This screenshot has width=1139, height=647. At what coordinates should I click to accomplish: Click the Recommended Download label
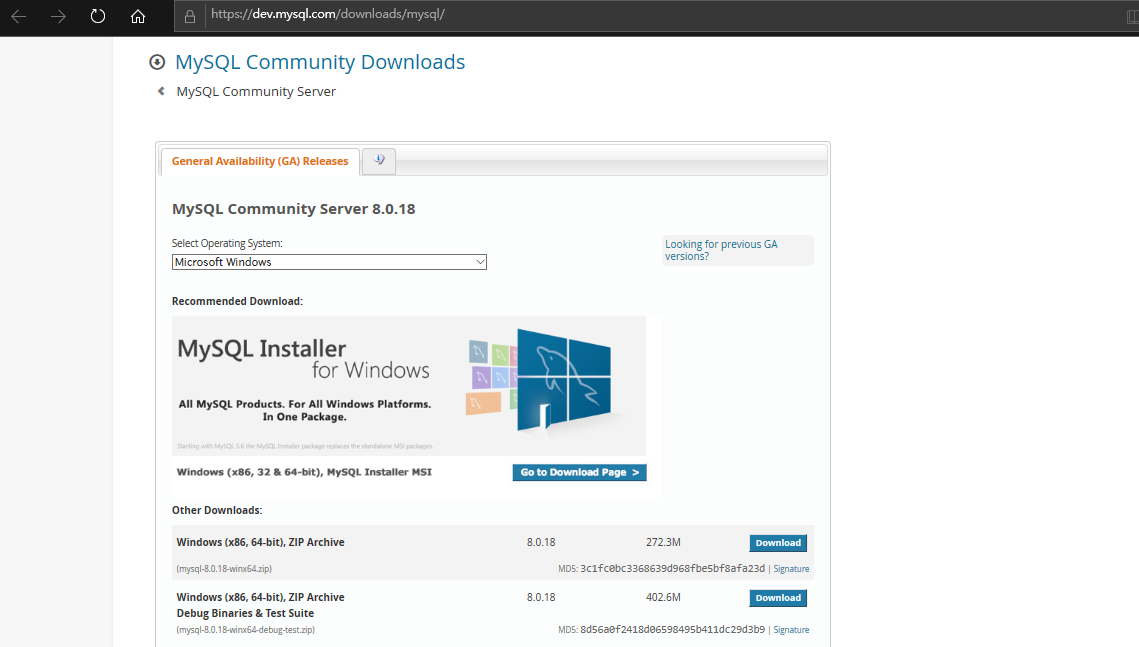pyautogui.click(x=237, y=301)
